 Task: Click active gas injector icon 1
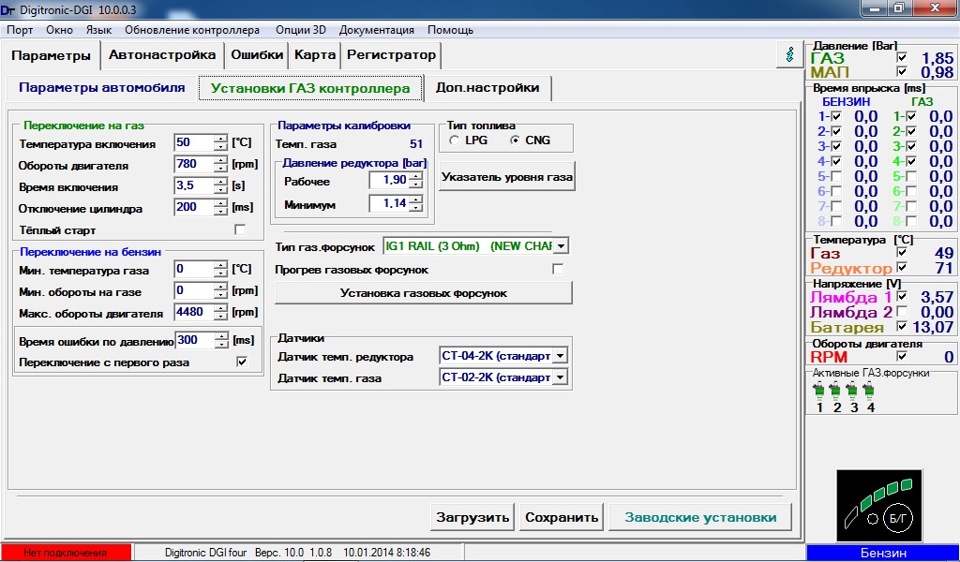click(x=819, y=389)
